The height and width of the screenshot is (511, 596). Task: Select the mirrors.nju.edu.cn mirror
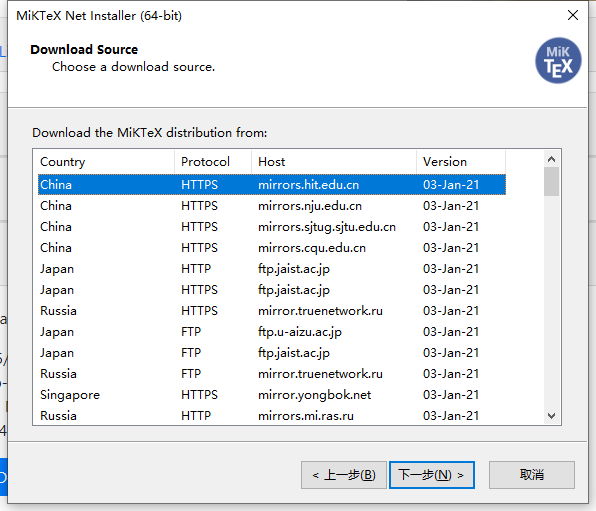point(272,206)
